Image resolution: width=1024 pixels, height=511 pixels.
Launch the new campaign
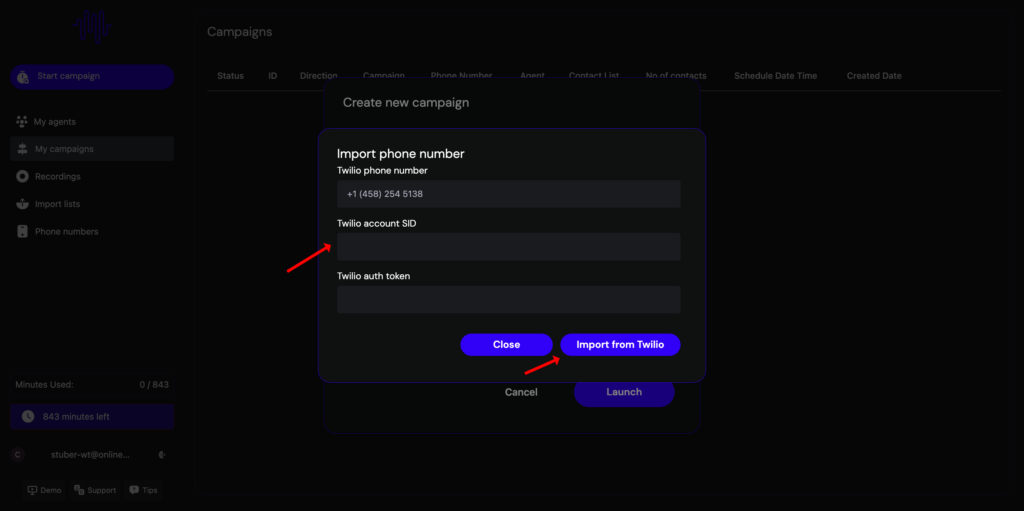624,392
